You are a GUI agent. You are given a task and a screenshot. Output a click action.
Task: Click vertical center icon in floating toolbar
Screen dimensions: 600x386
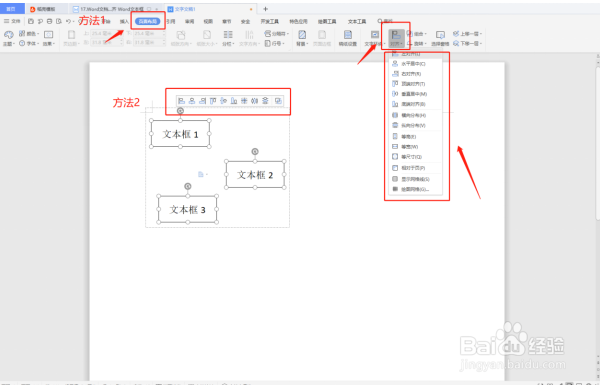pos(223,101)
